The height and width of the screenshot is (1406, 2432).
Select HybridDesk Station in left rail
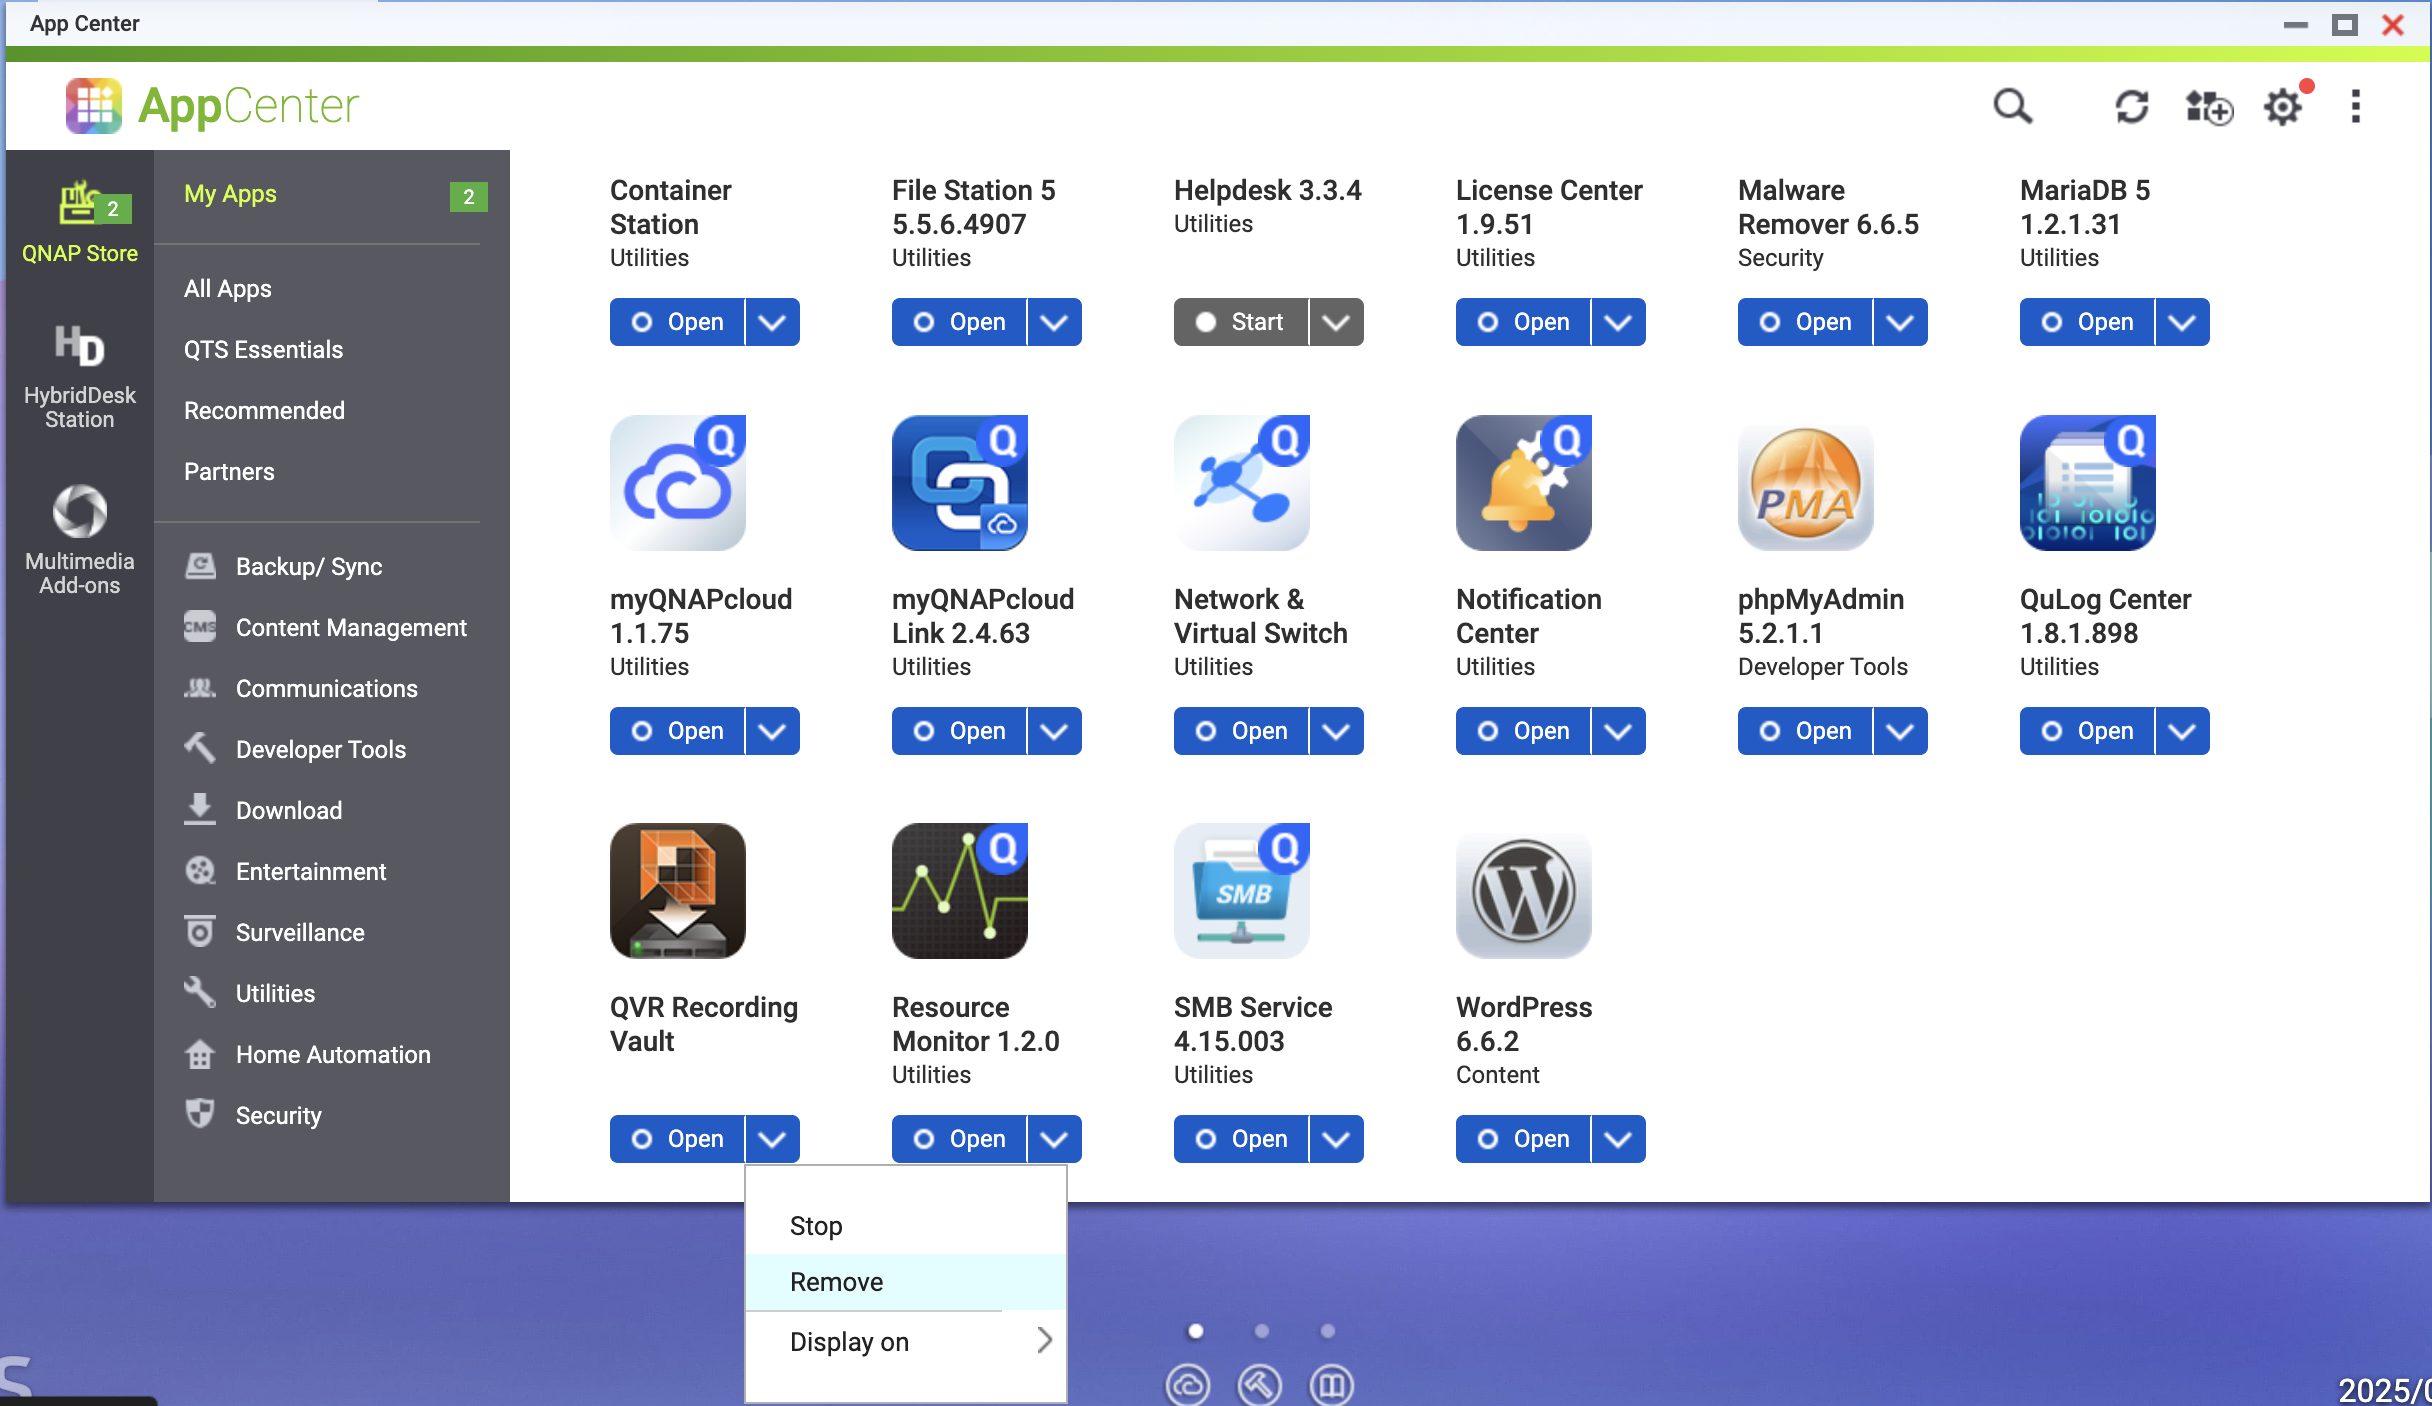pyautogui.click(x=80, y=377)
